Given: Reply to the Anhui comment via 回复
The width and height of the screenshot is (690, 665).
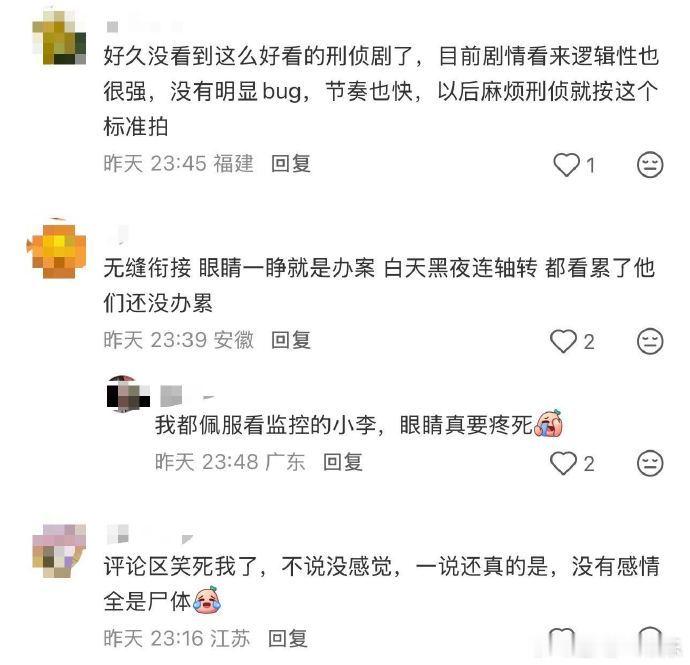Looking at the screenshot, I should click(x=291, y=340).
